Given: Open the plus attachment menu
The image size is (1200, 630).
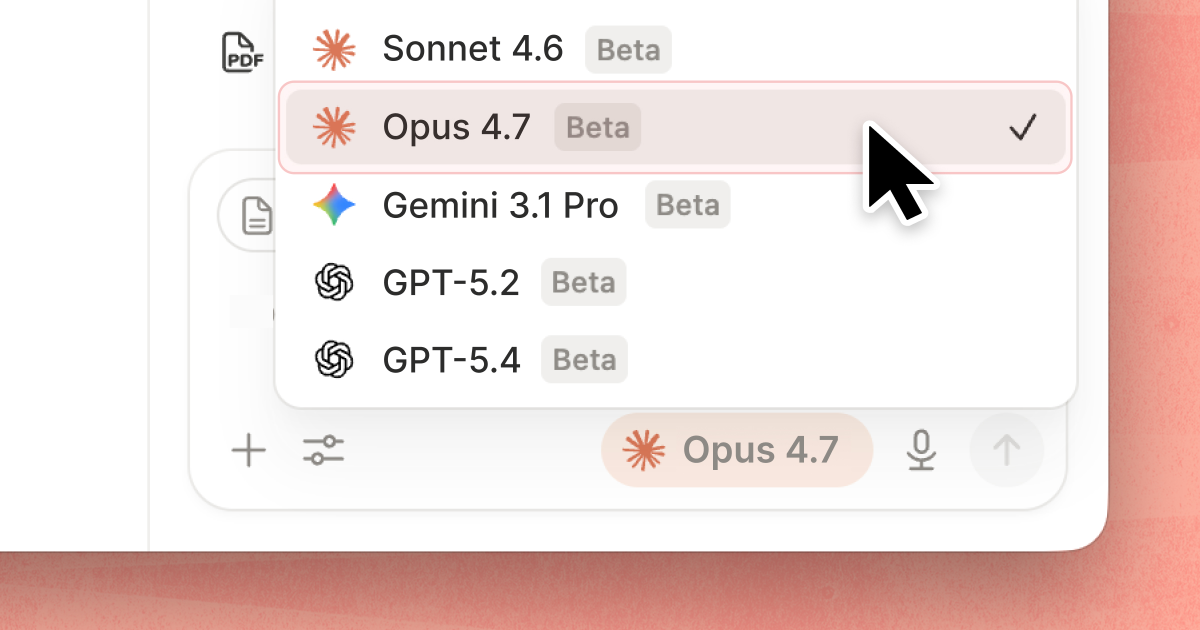Looking at the screenshot, I should tap(248, 450).
